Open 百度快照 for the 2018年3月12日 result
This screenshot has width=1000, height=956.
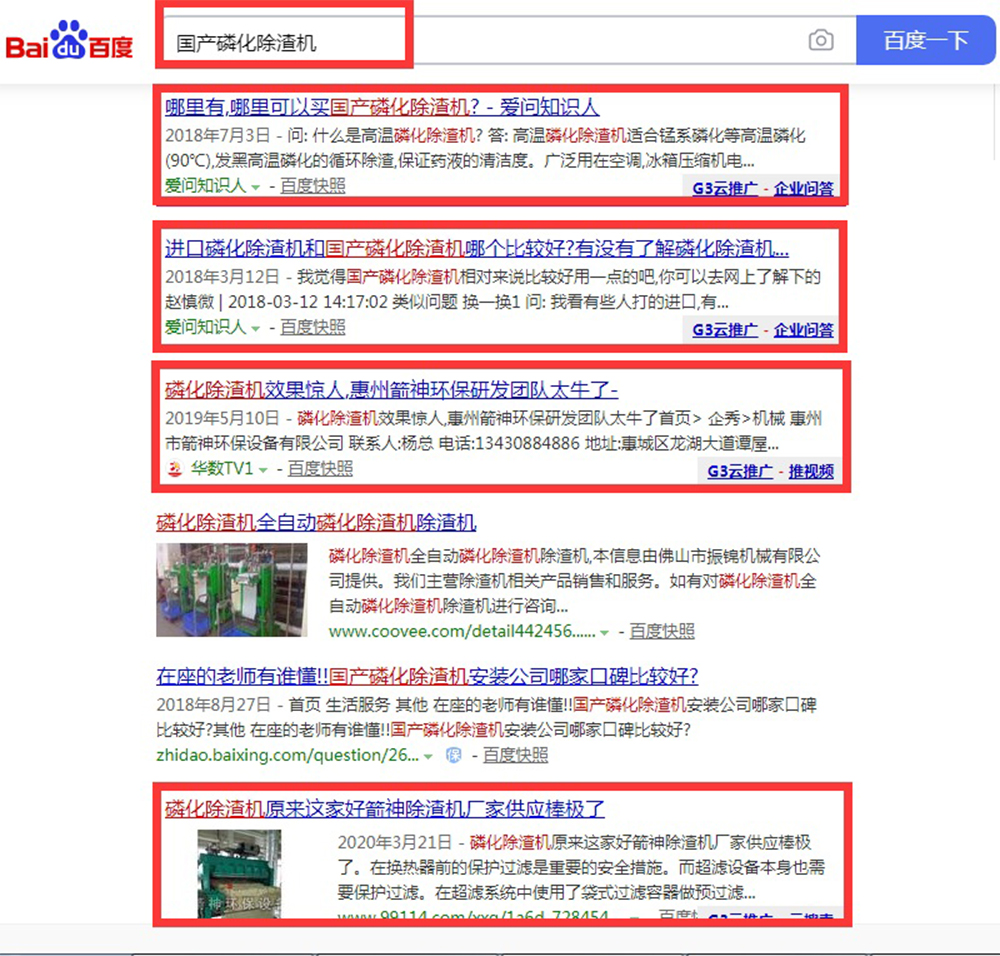pos(313,327)
